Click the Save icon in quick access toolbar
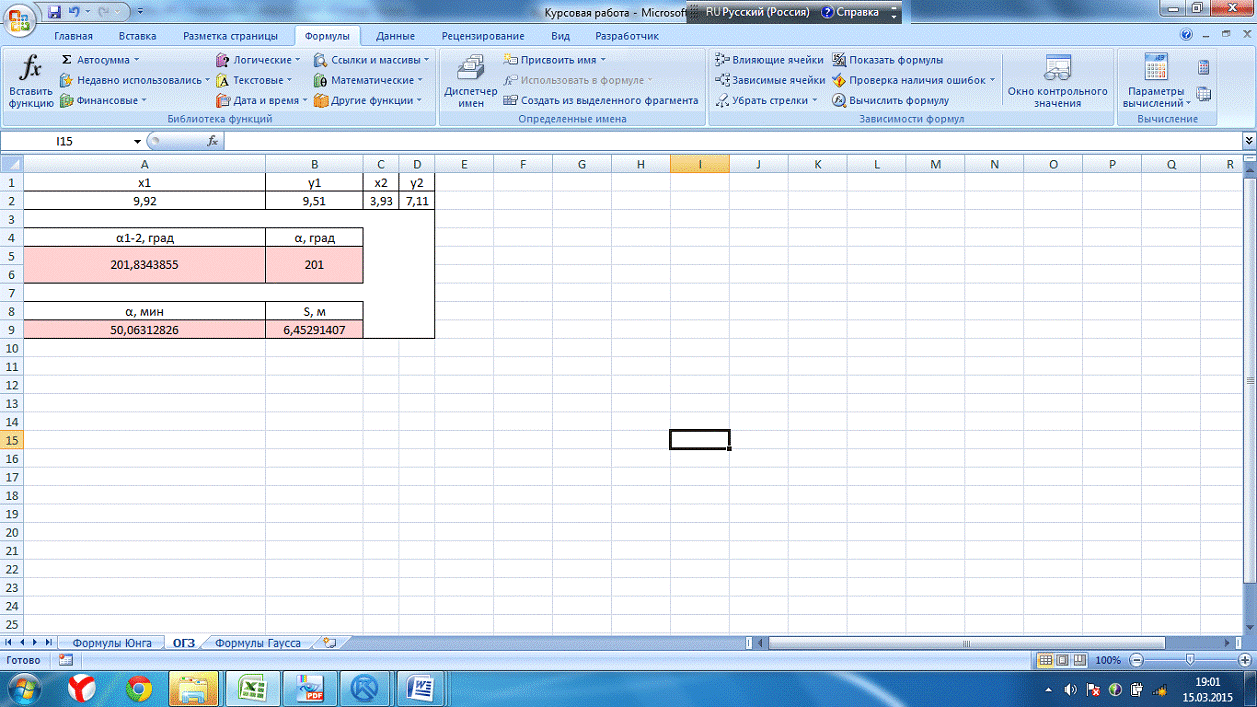 point(54,12)
